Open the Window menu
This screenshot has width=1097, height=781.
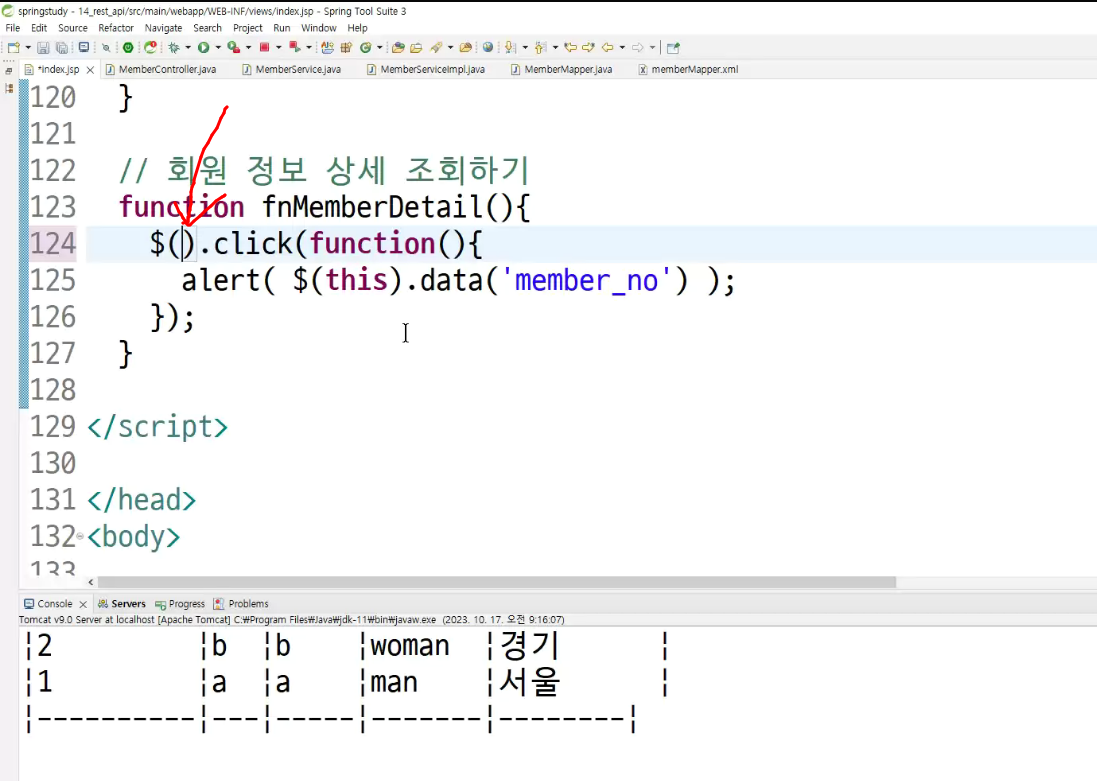(319, 28)
